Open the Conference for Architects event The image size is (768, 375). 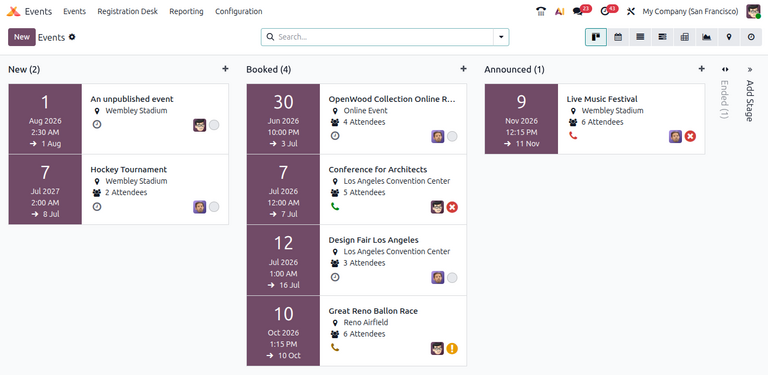(378, 169)
